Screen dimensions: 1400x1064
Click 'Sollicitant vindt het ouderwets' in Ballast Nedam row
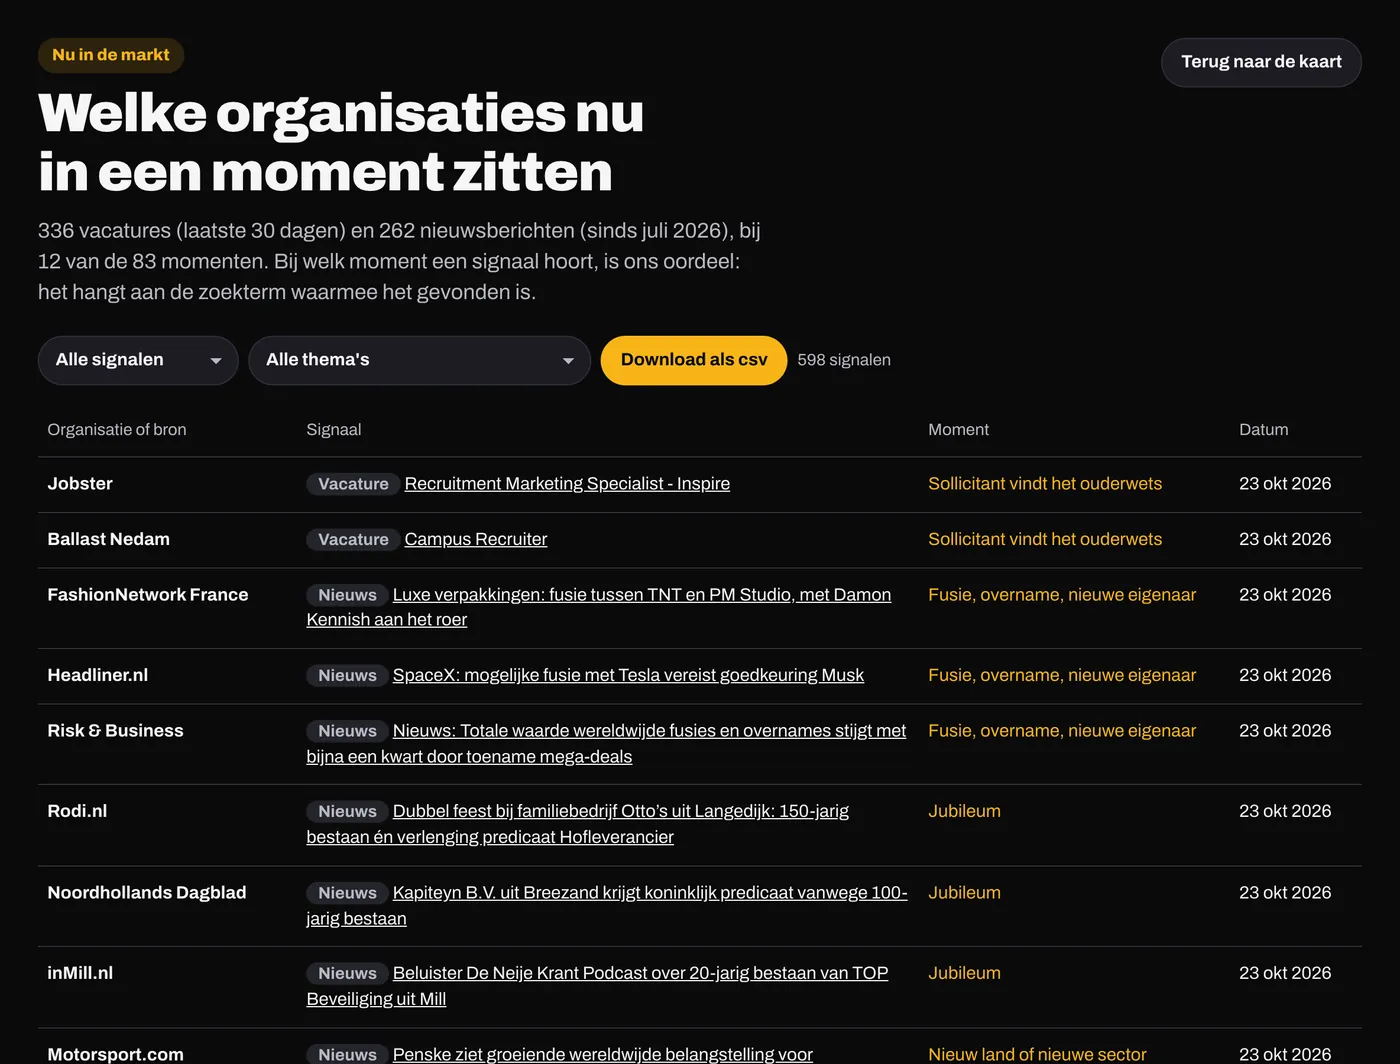(1045, 539)
